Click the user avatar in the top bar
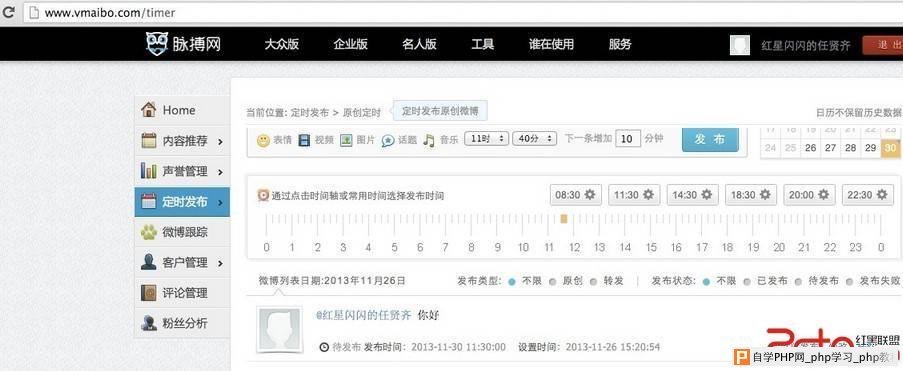The height and width of the screenshot is (371, 903). 740,45
